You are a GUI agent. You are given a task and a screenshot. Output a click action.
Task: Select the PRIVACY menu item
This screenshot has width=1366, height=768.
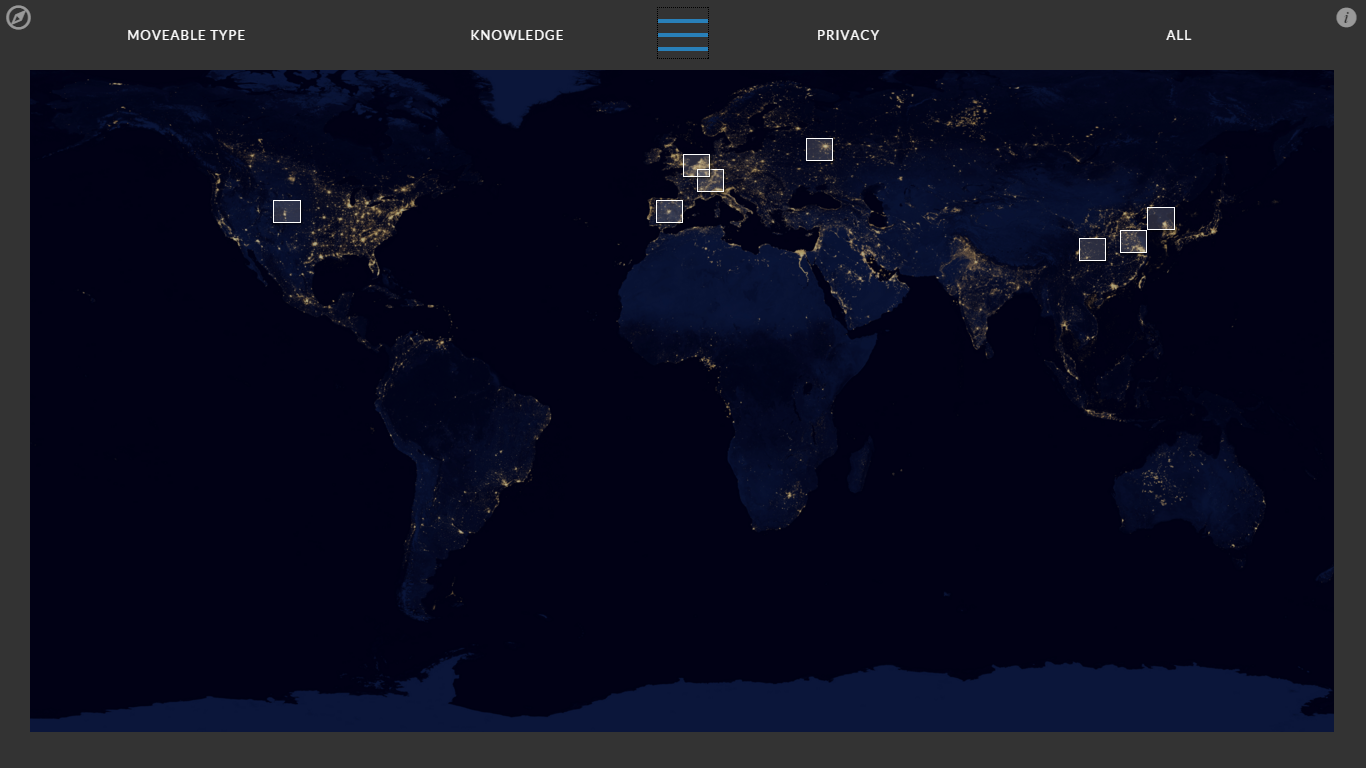click(848, 35)
